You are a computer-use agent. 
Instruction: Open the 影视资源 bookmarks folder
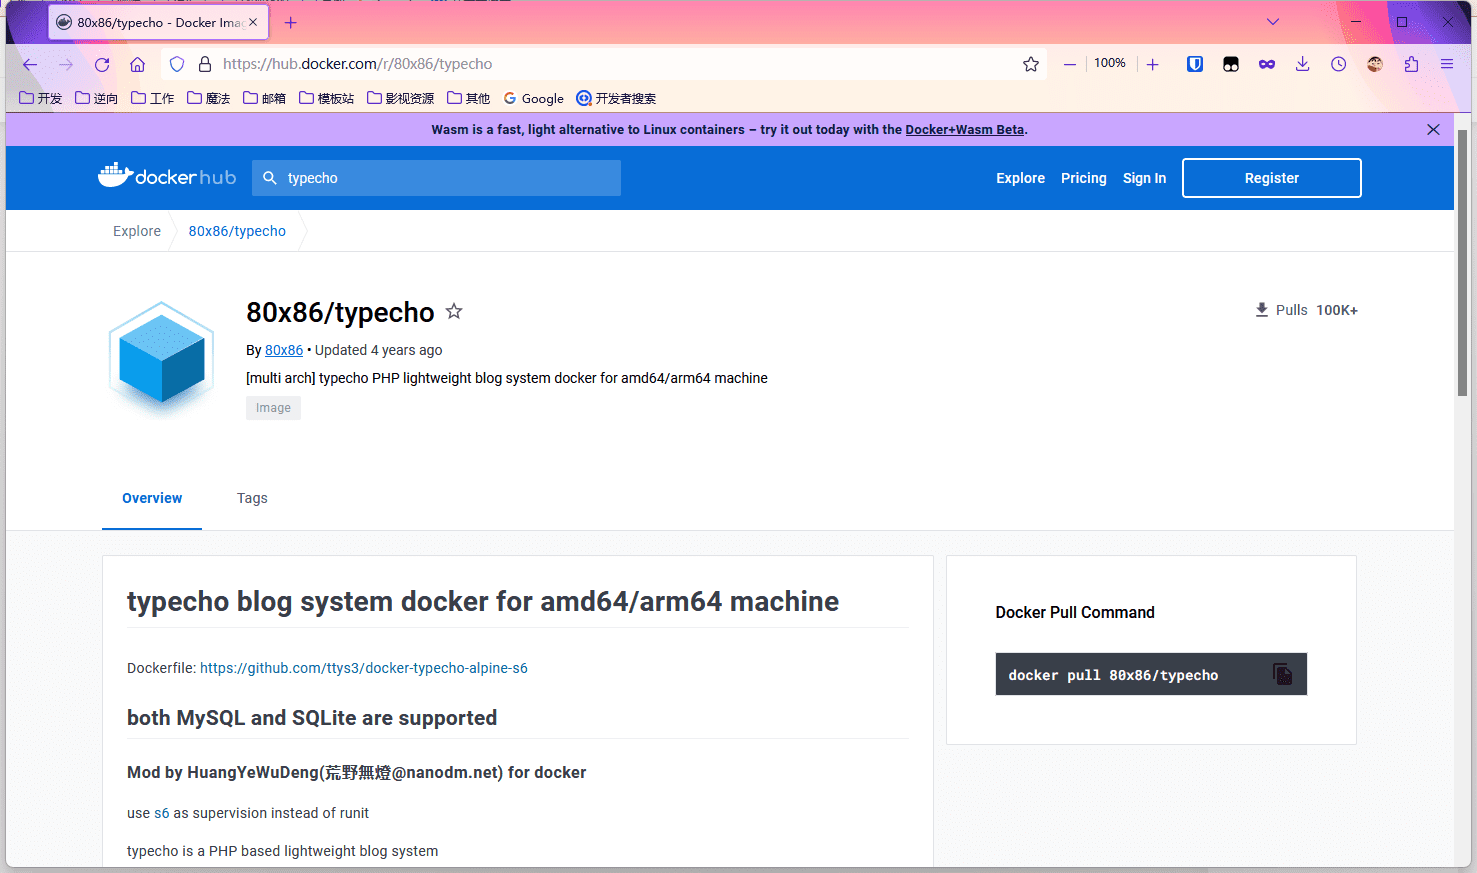401,98
